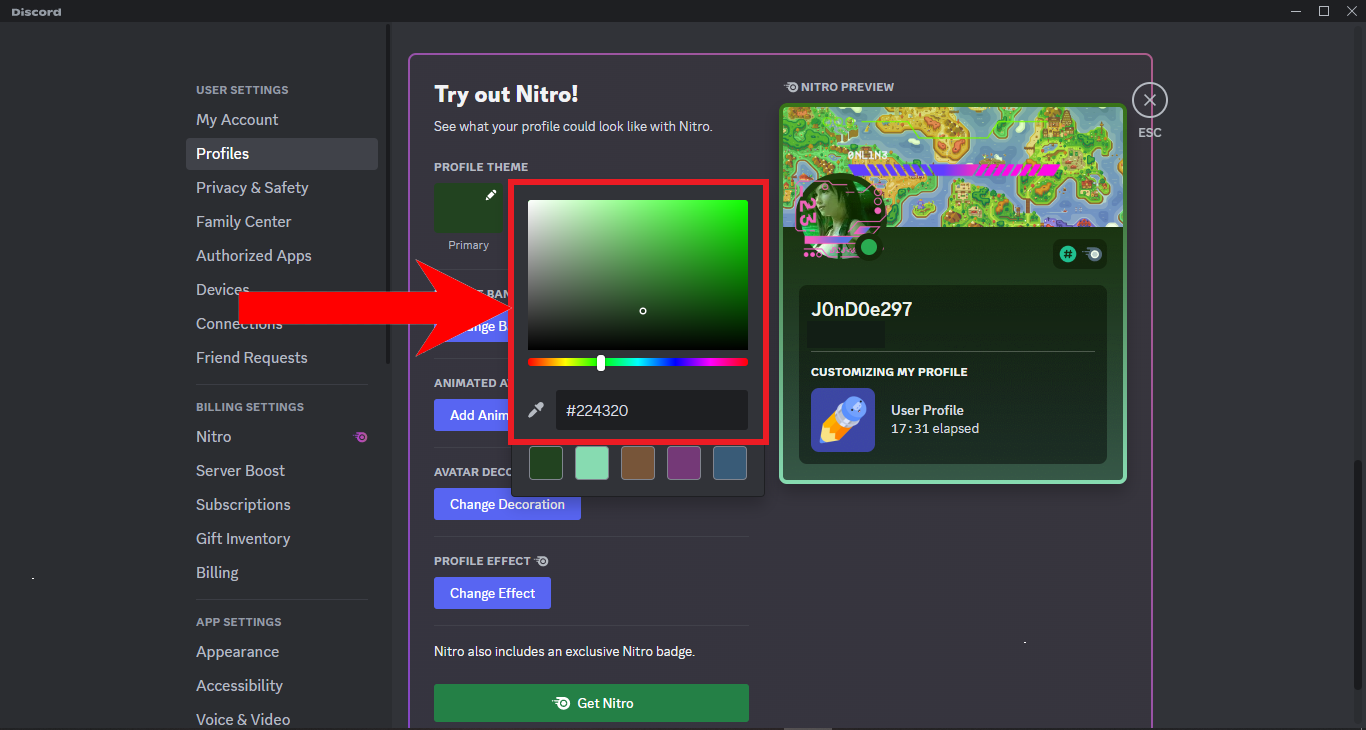This screenshot has width=1366, height=730.
Task: Choose the brown preset swatch
Action: [x=638, y=463]
